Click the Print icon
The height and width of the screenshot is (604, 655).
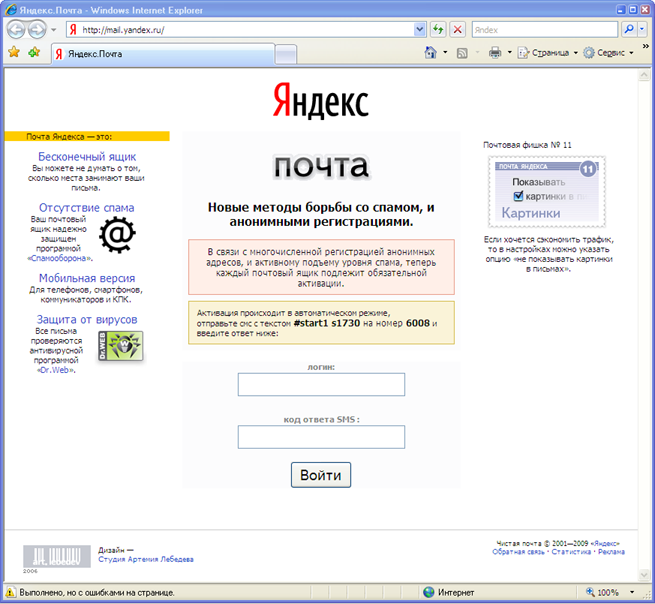click(x=495, y=53)
